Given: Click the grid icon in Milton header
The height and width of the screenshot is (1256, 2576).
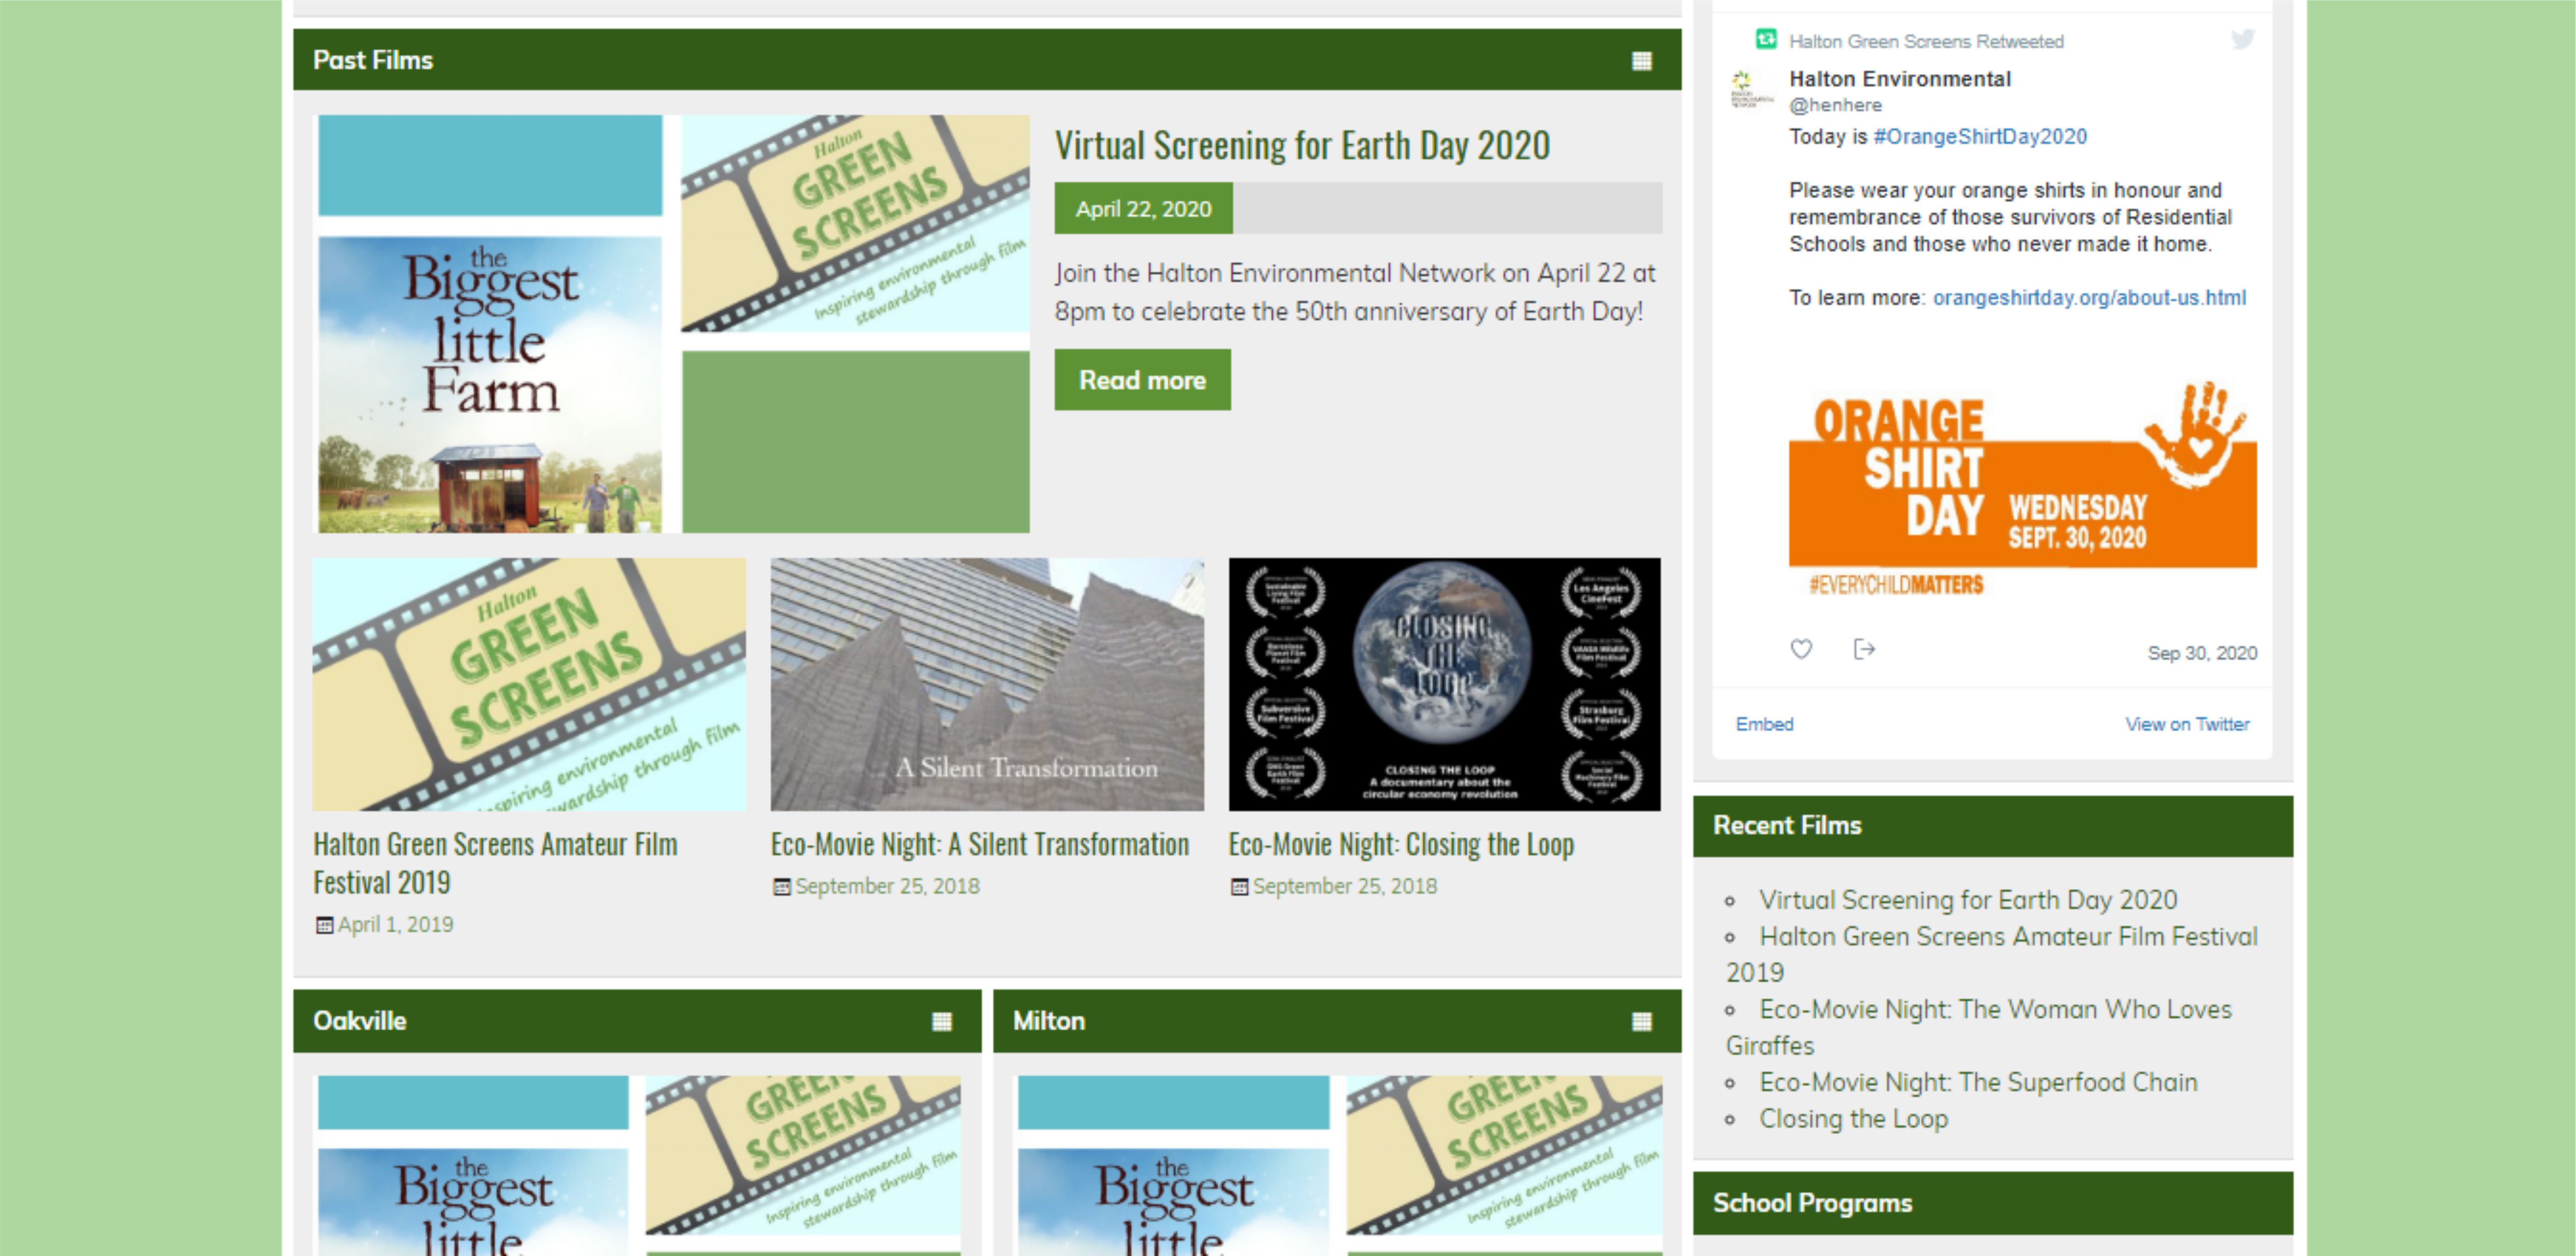Looking at the screenshot, I should point(1641,1021).
